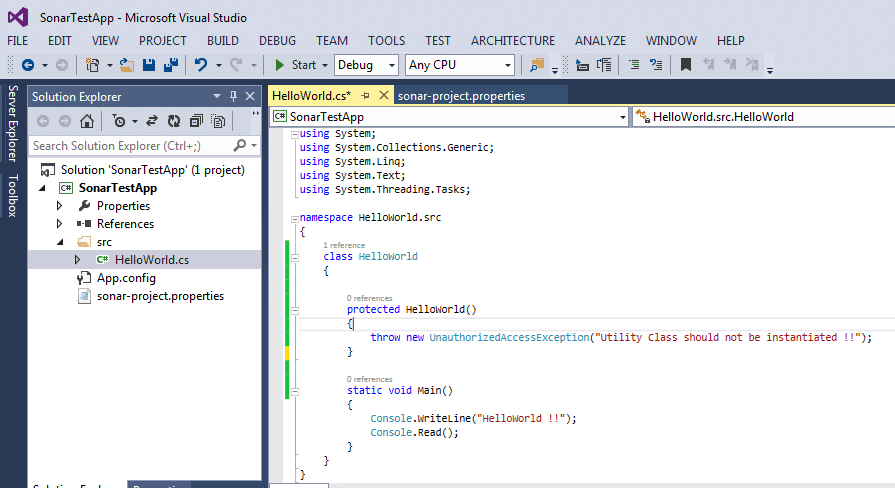Close the HelloWorld.cs tab
The height and width of the screenshot is (488, 895).
(x=384, y=95)
